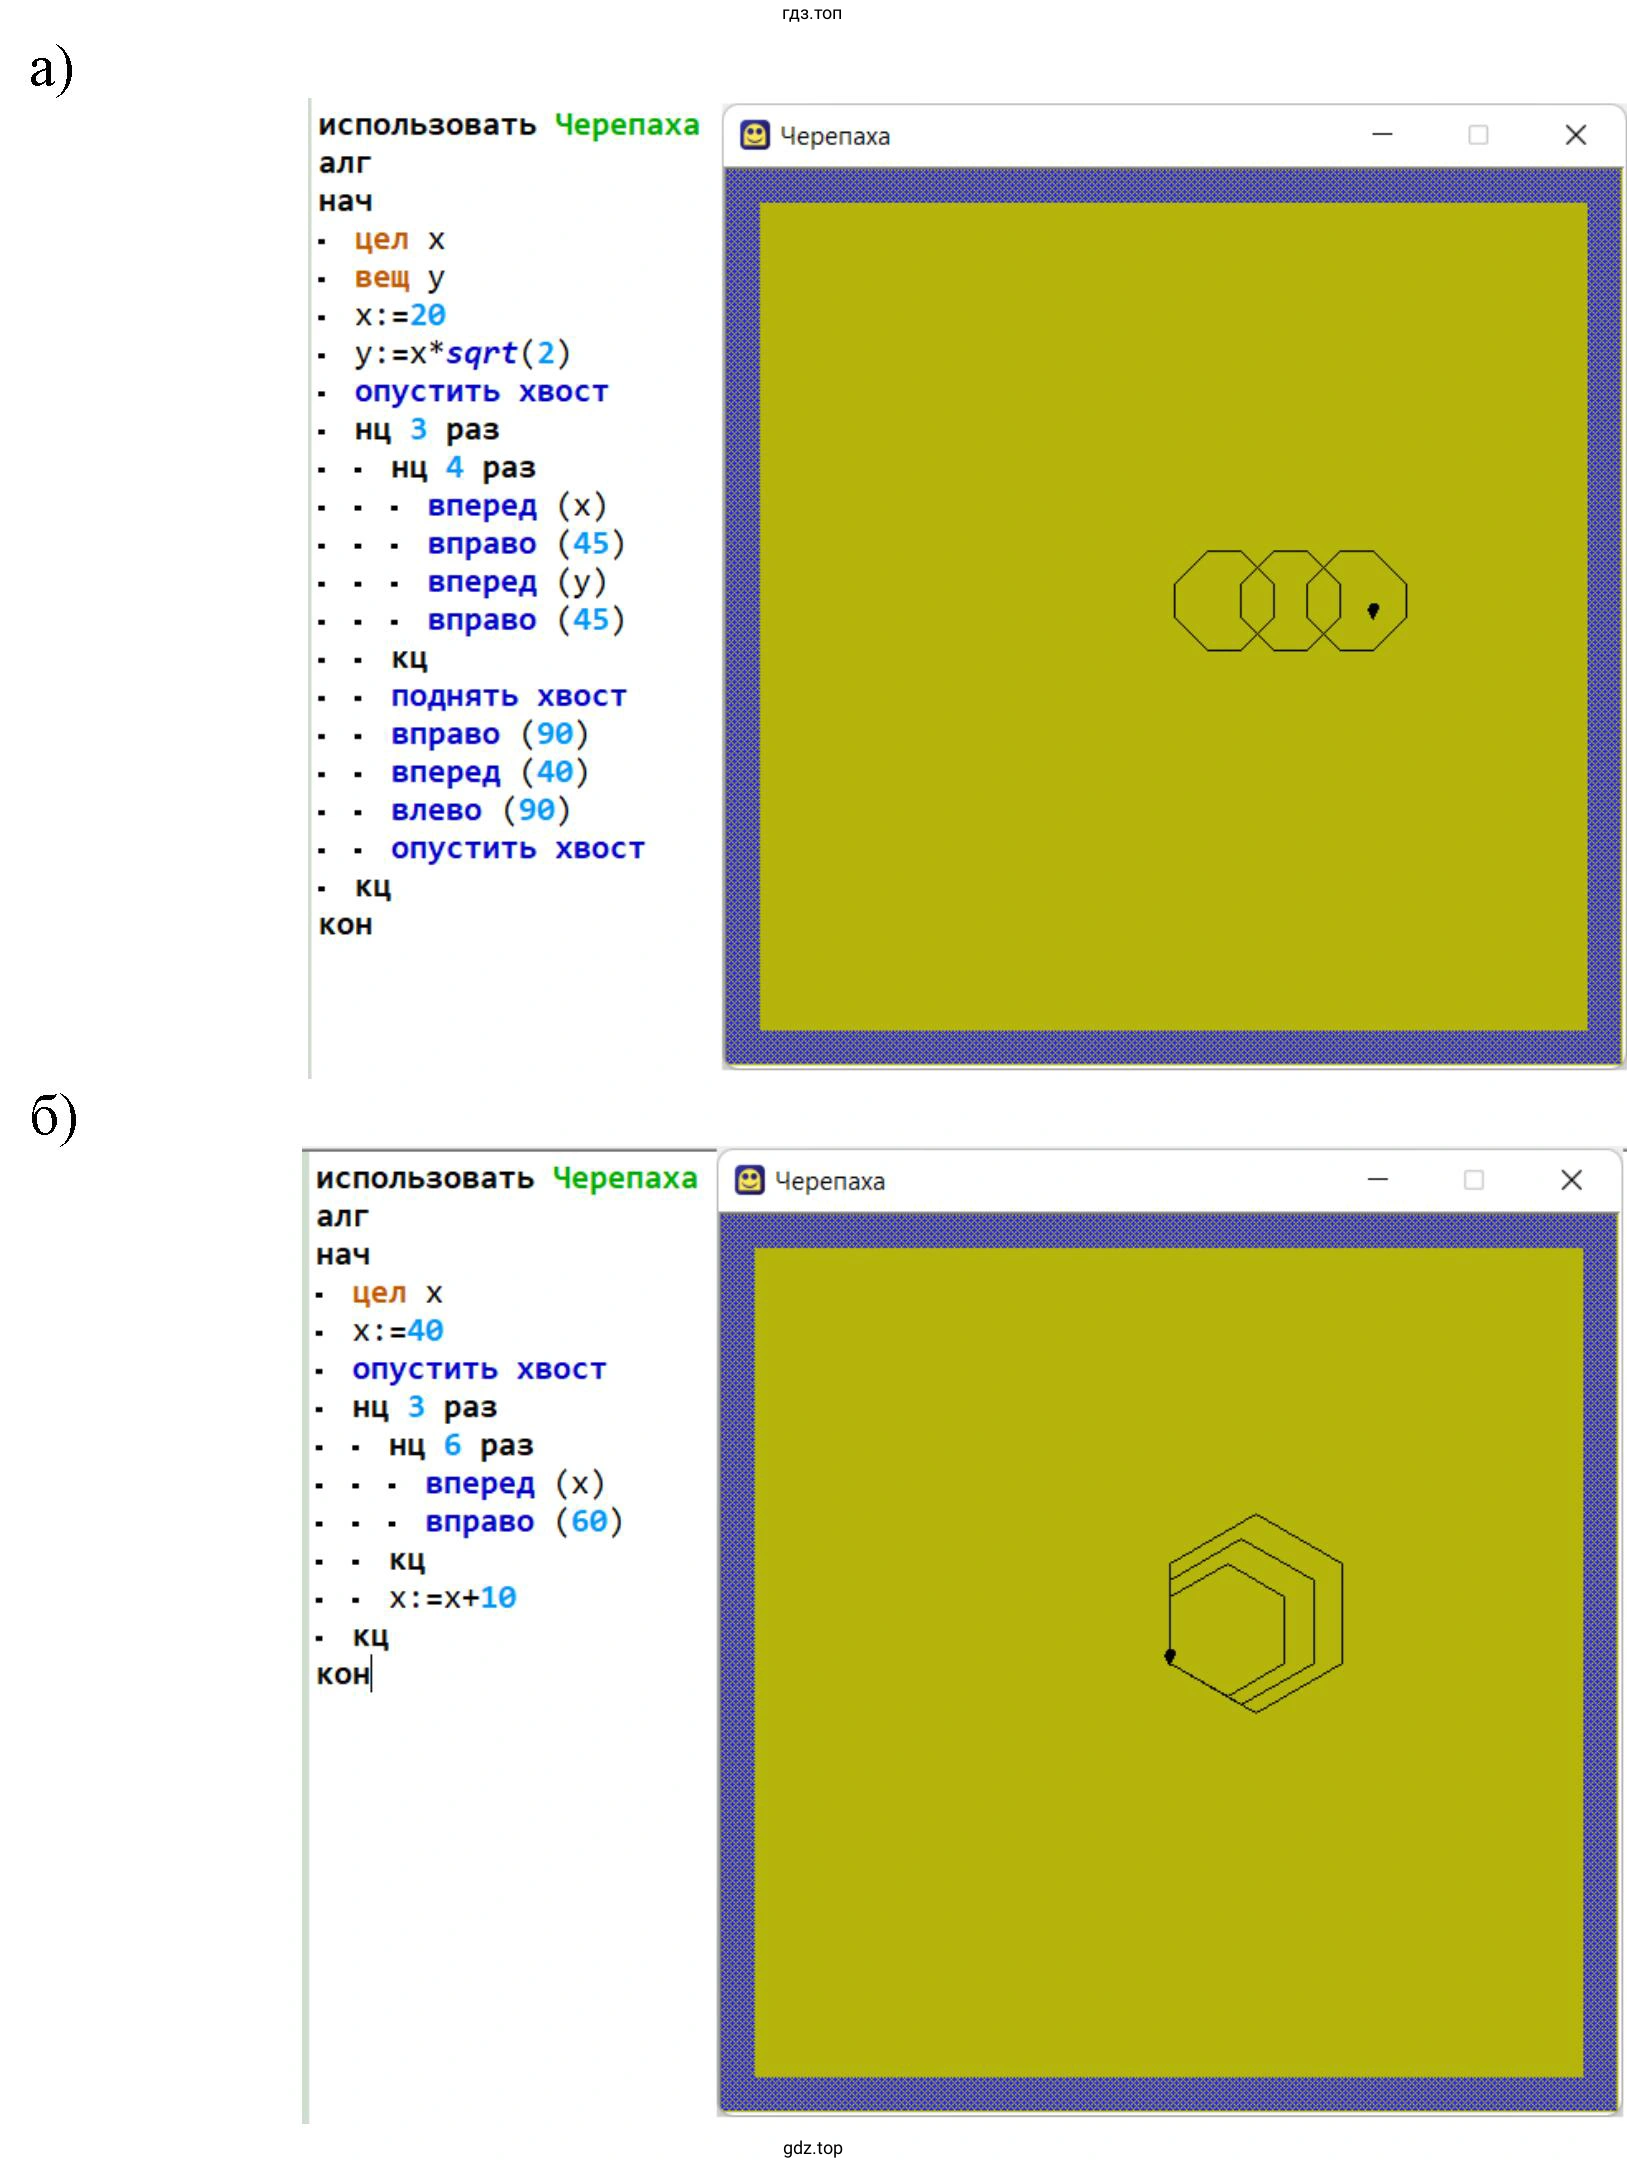Place the cursor on the y:=x*sqrt(2) line
This screenshot has width=1627, height=2168.
click(462, 354)
